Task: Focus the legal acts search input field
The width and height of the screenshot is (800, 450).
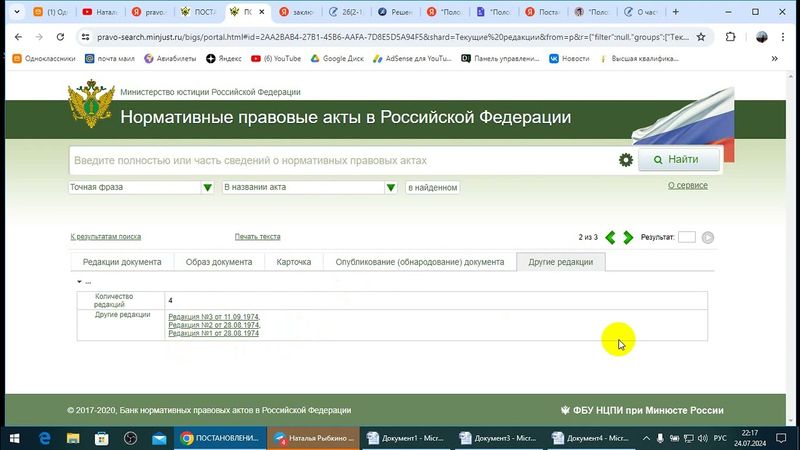Action: click(342, 161)
